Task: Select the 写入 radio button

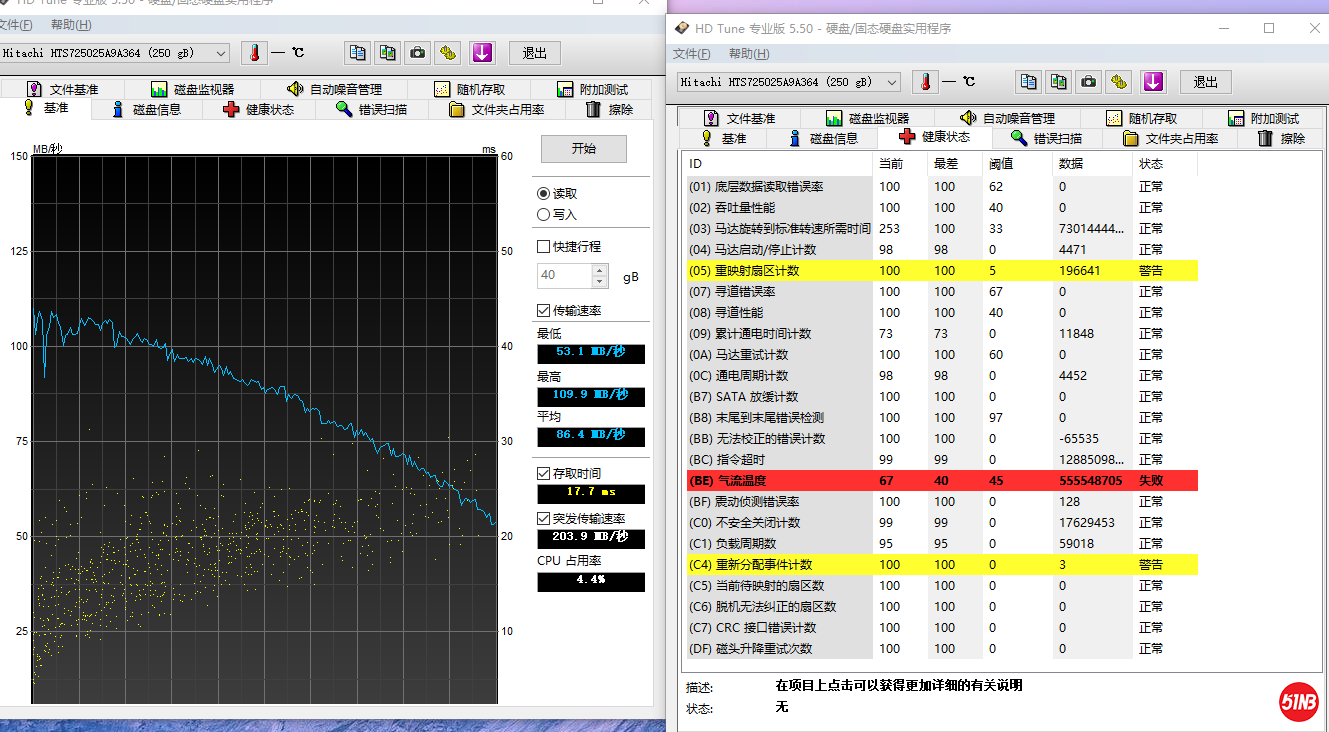Action: click(x=543, y=214)
